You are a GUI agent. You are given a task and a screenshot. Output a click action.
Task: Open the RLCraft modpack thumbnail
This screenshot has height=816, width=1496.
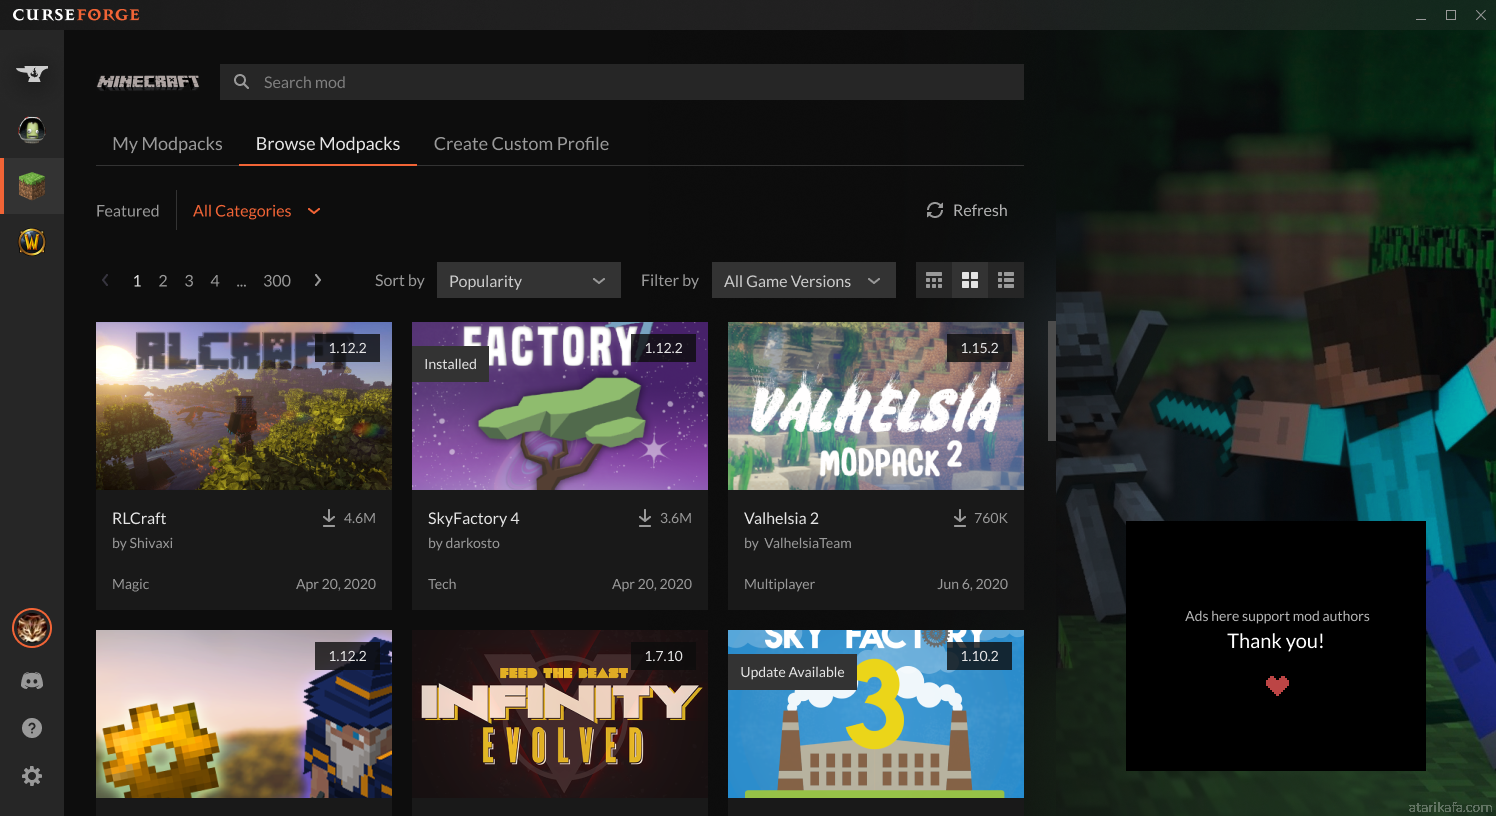pos(244,406)
